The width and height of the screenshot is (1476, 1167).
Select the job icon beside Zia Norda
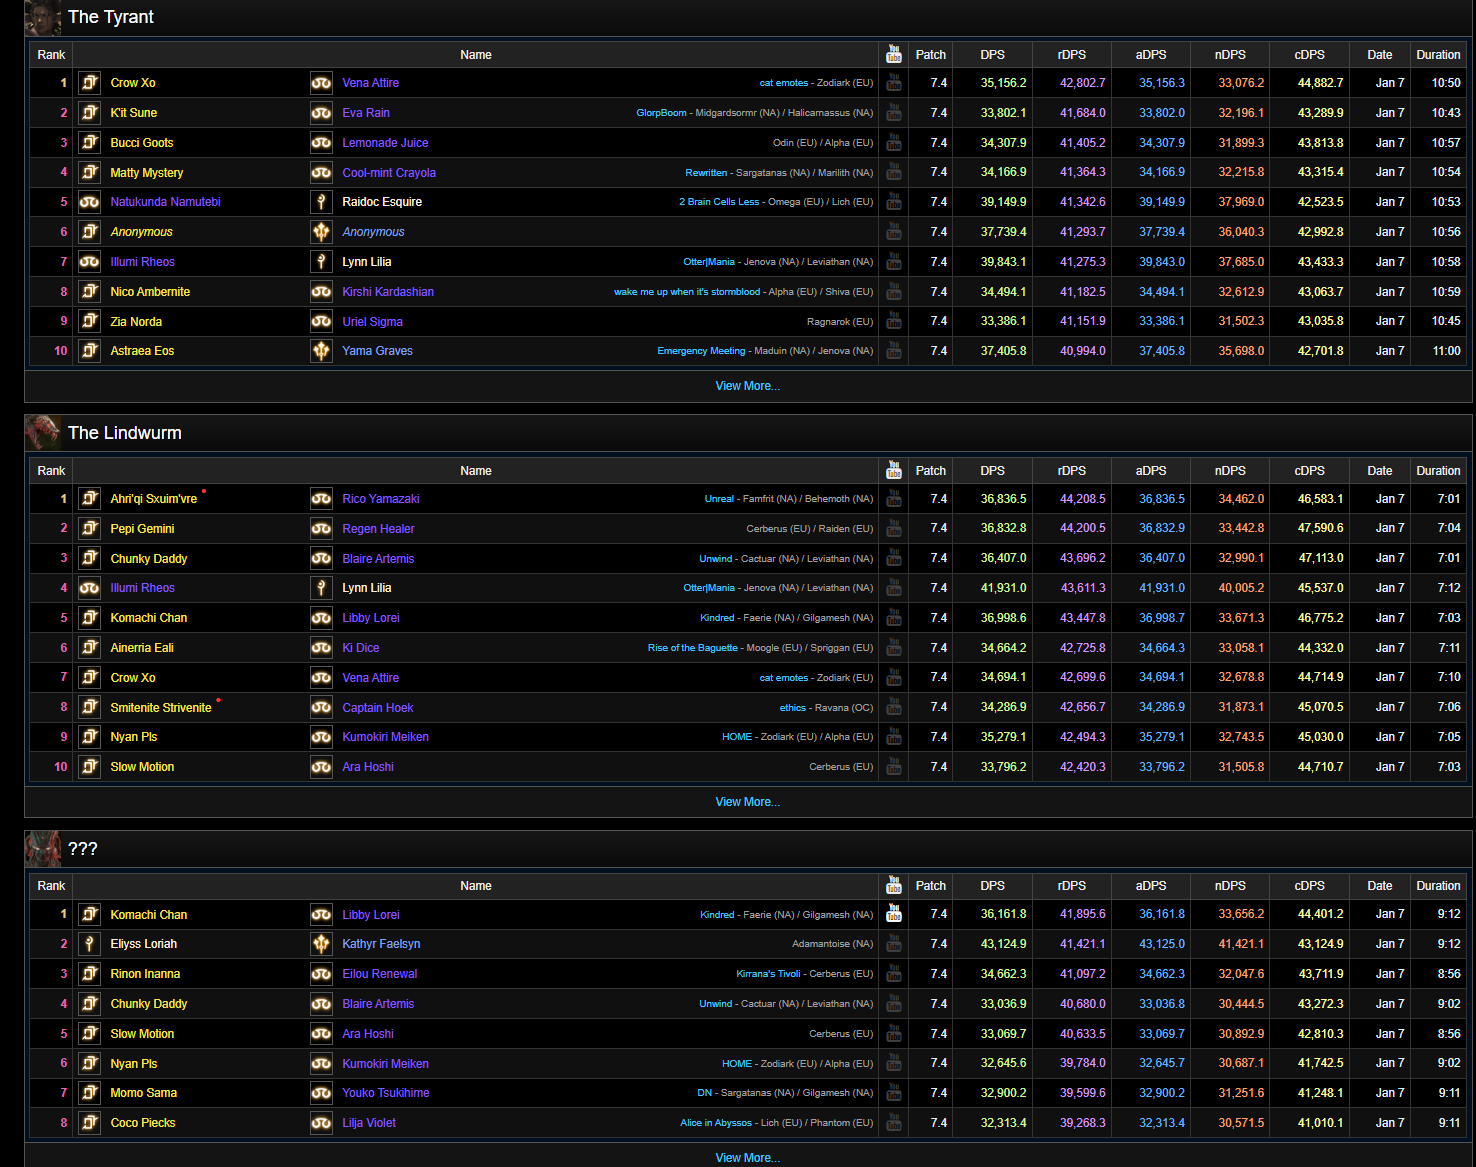pos(89,322)
